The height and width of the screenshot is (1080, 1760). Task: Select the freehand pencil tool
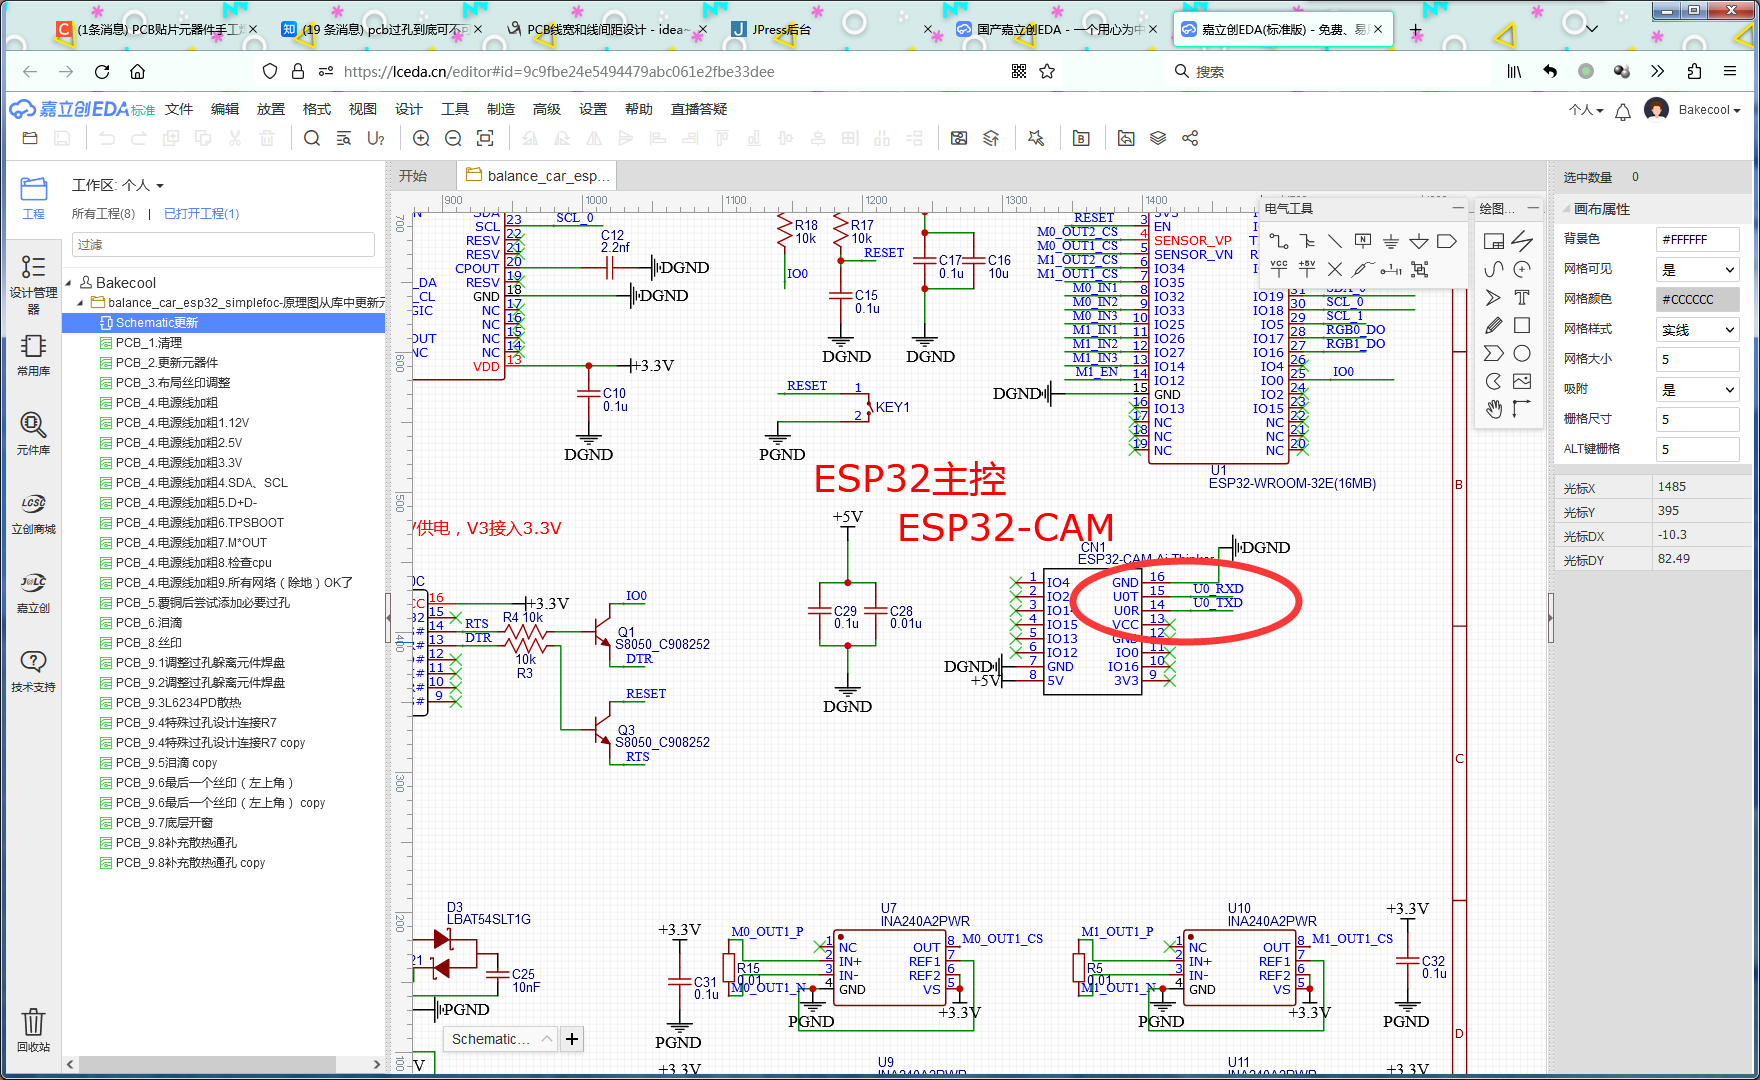tap(1494, 325)
